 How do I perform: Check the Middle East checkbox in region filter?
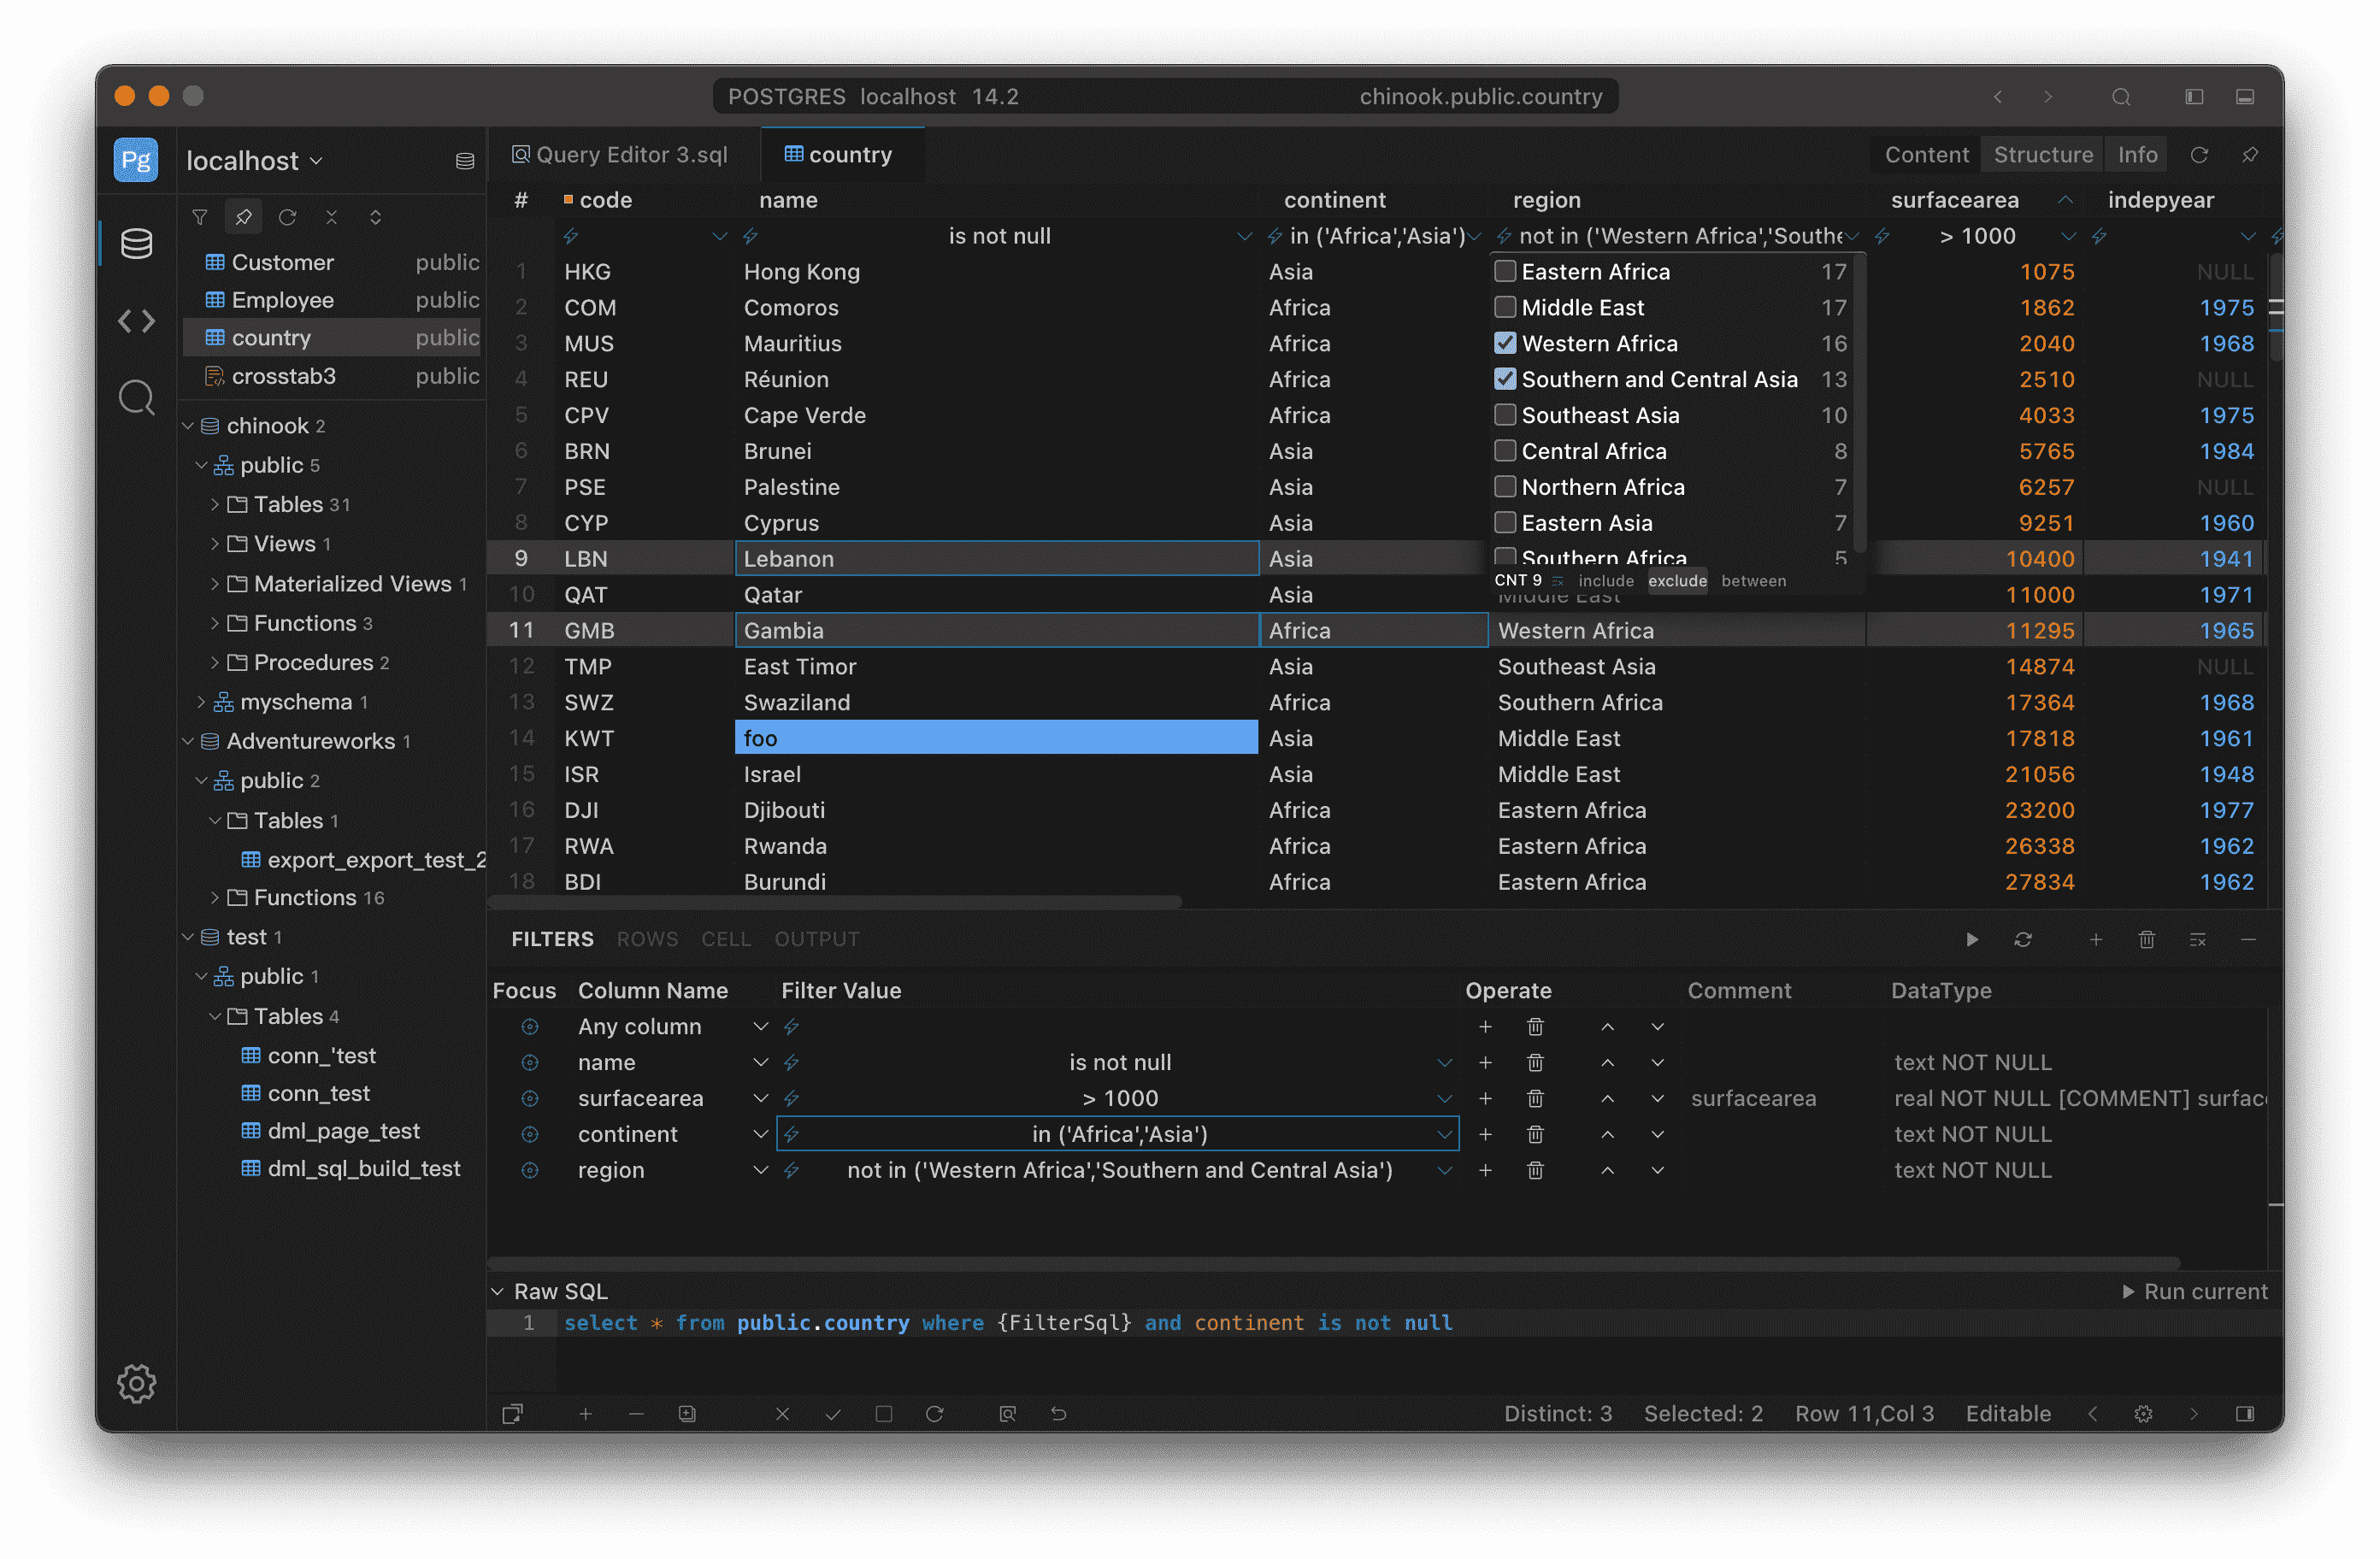tap(1505, 307)
